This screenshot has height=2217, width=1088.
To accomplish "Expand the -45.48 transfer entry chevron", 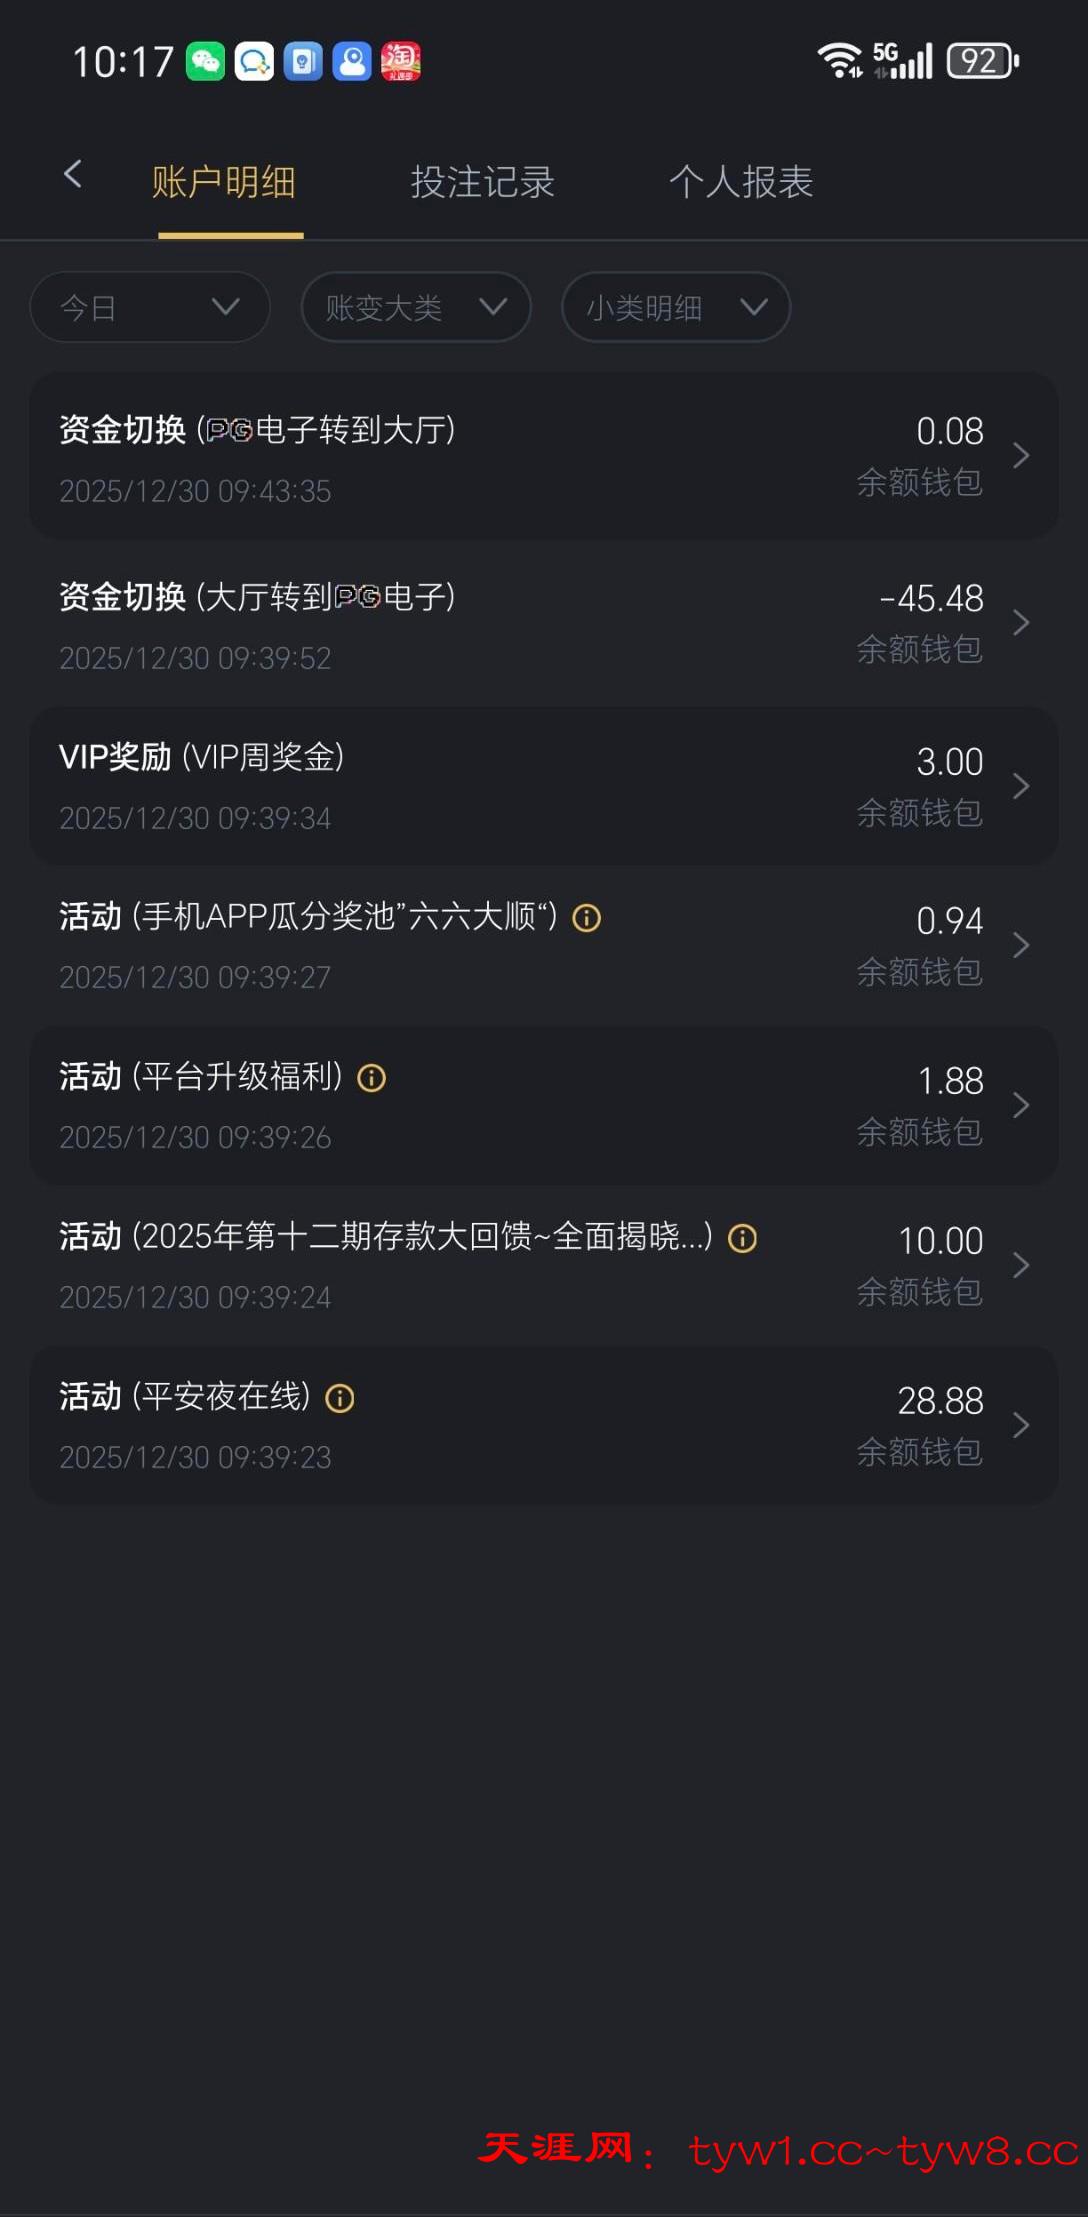I will point(1021,623).
